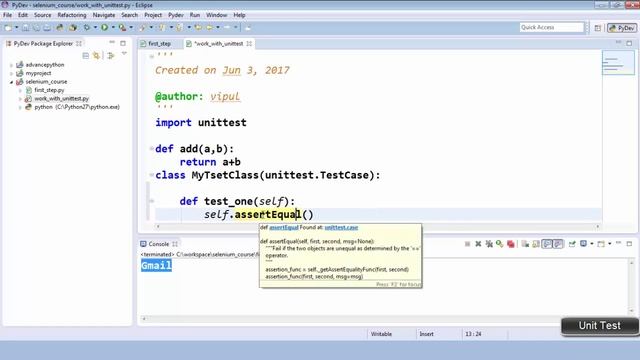The height and width of the screenshot is (360, 640).
Task: Switch to the first_step editor tab
Action: click(x=159, y=44)
